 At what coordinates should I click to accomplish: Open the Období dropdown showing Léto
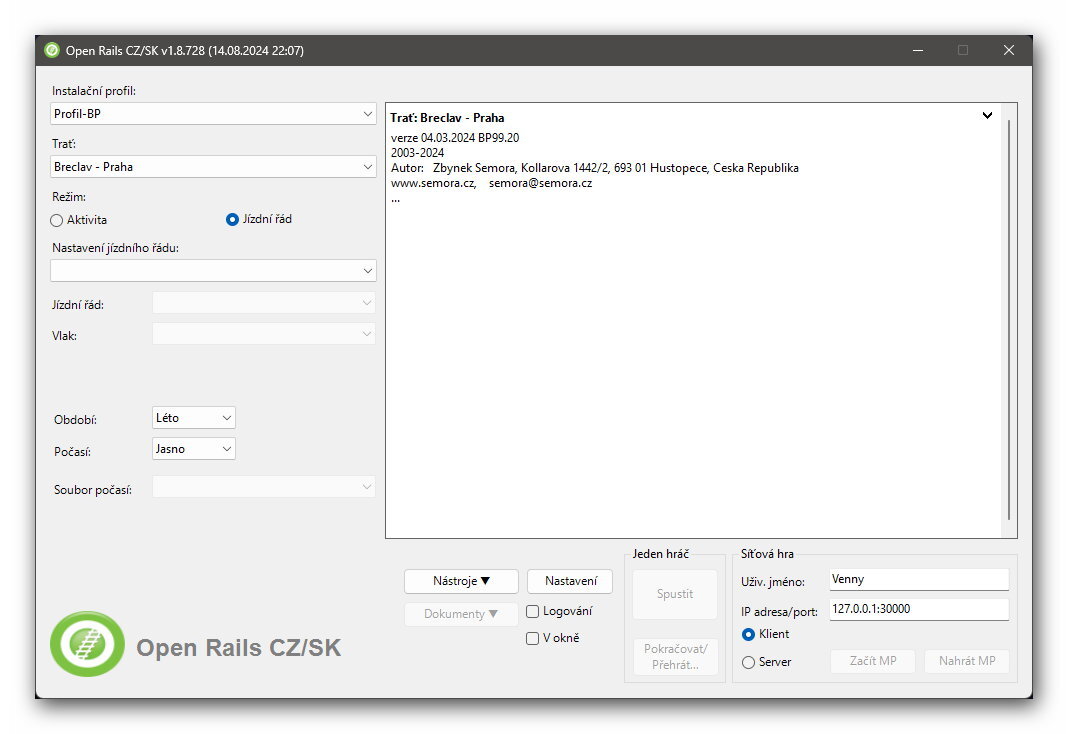[x=194, y=418]
